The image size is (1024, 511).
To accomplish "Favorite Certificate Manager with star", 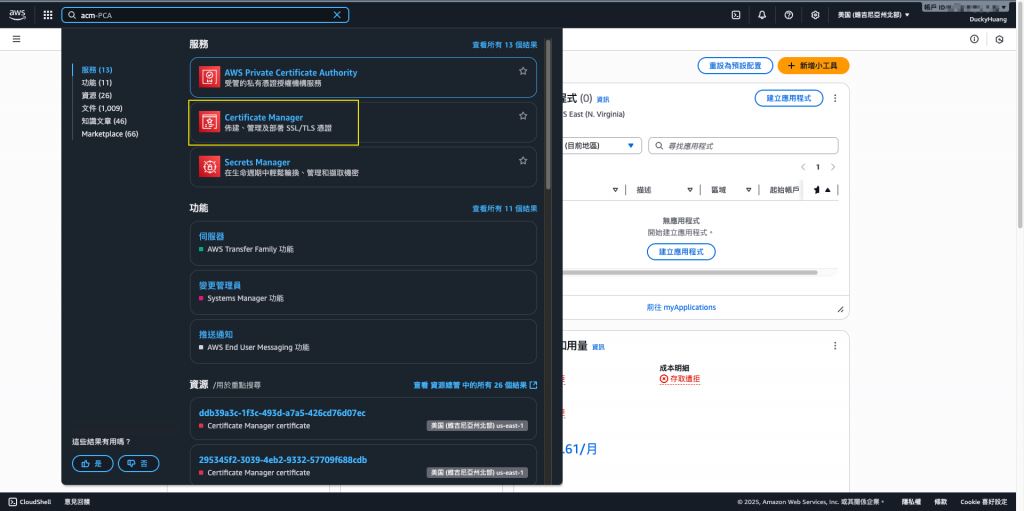I will pyautogui.click(x=522, y=116).
